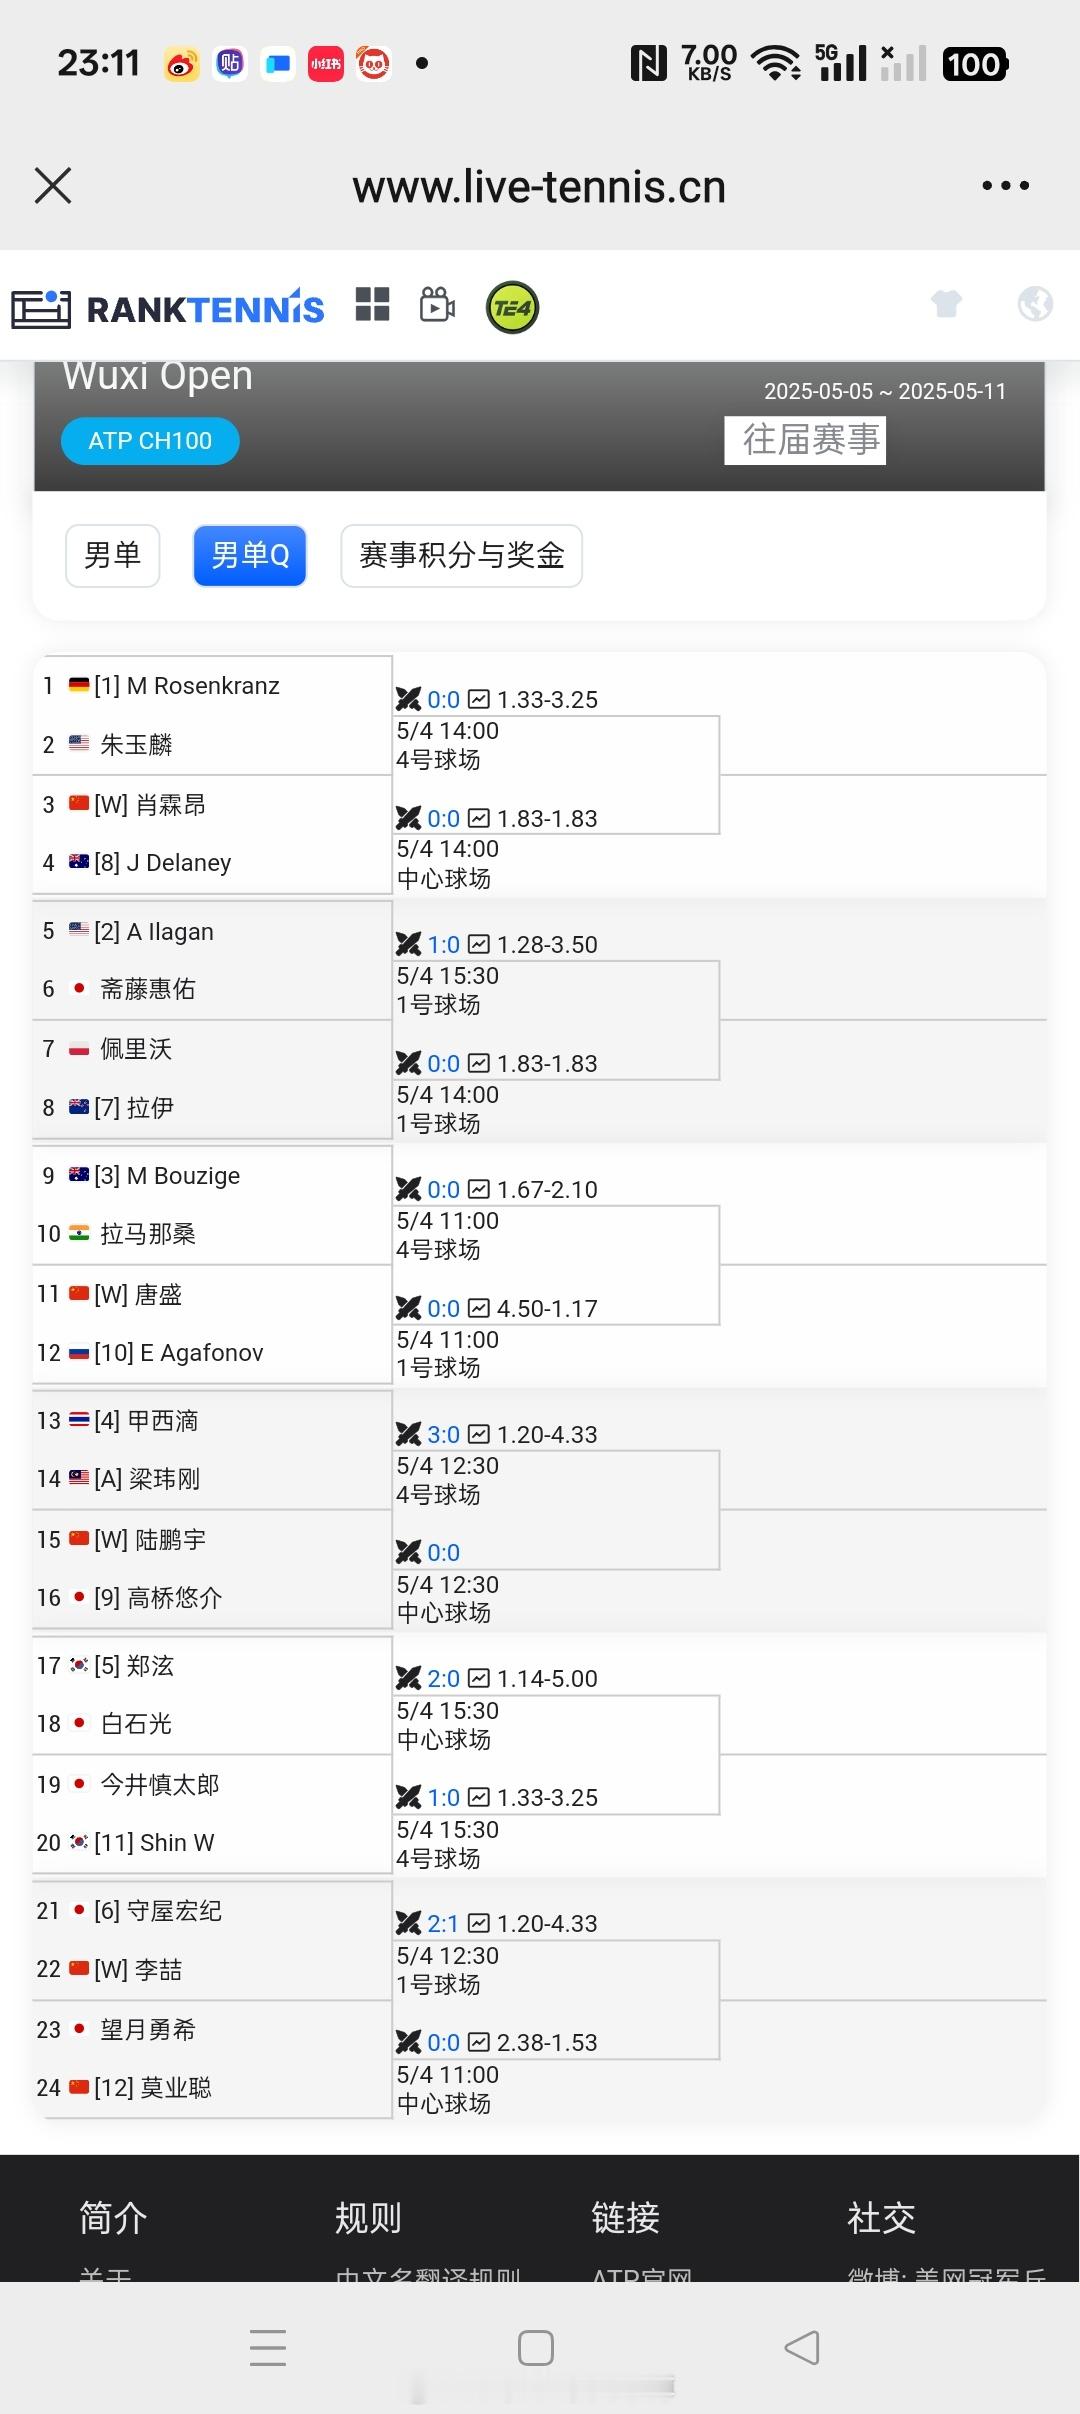
Task: Tap the video camera live icon
Action: tap(437, 305)
